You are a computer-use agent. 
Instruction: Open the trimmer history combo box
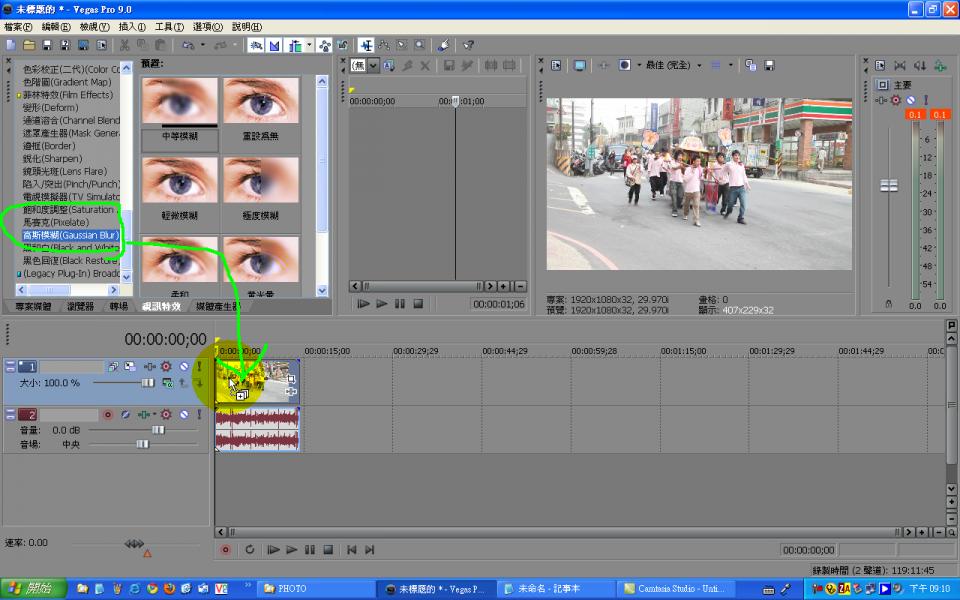365,65
